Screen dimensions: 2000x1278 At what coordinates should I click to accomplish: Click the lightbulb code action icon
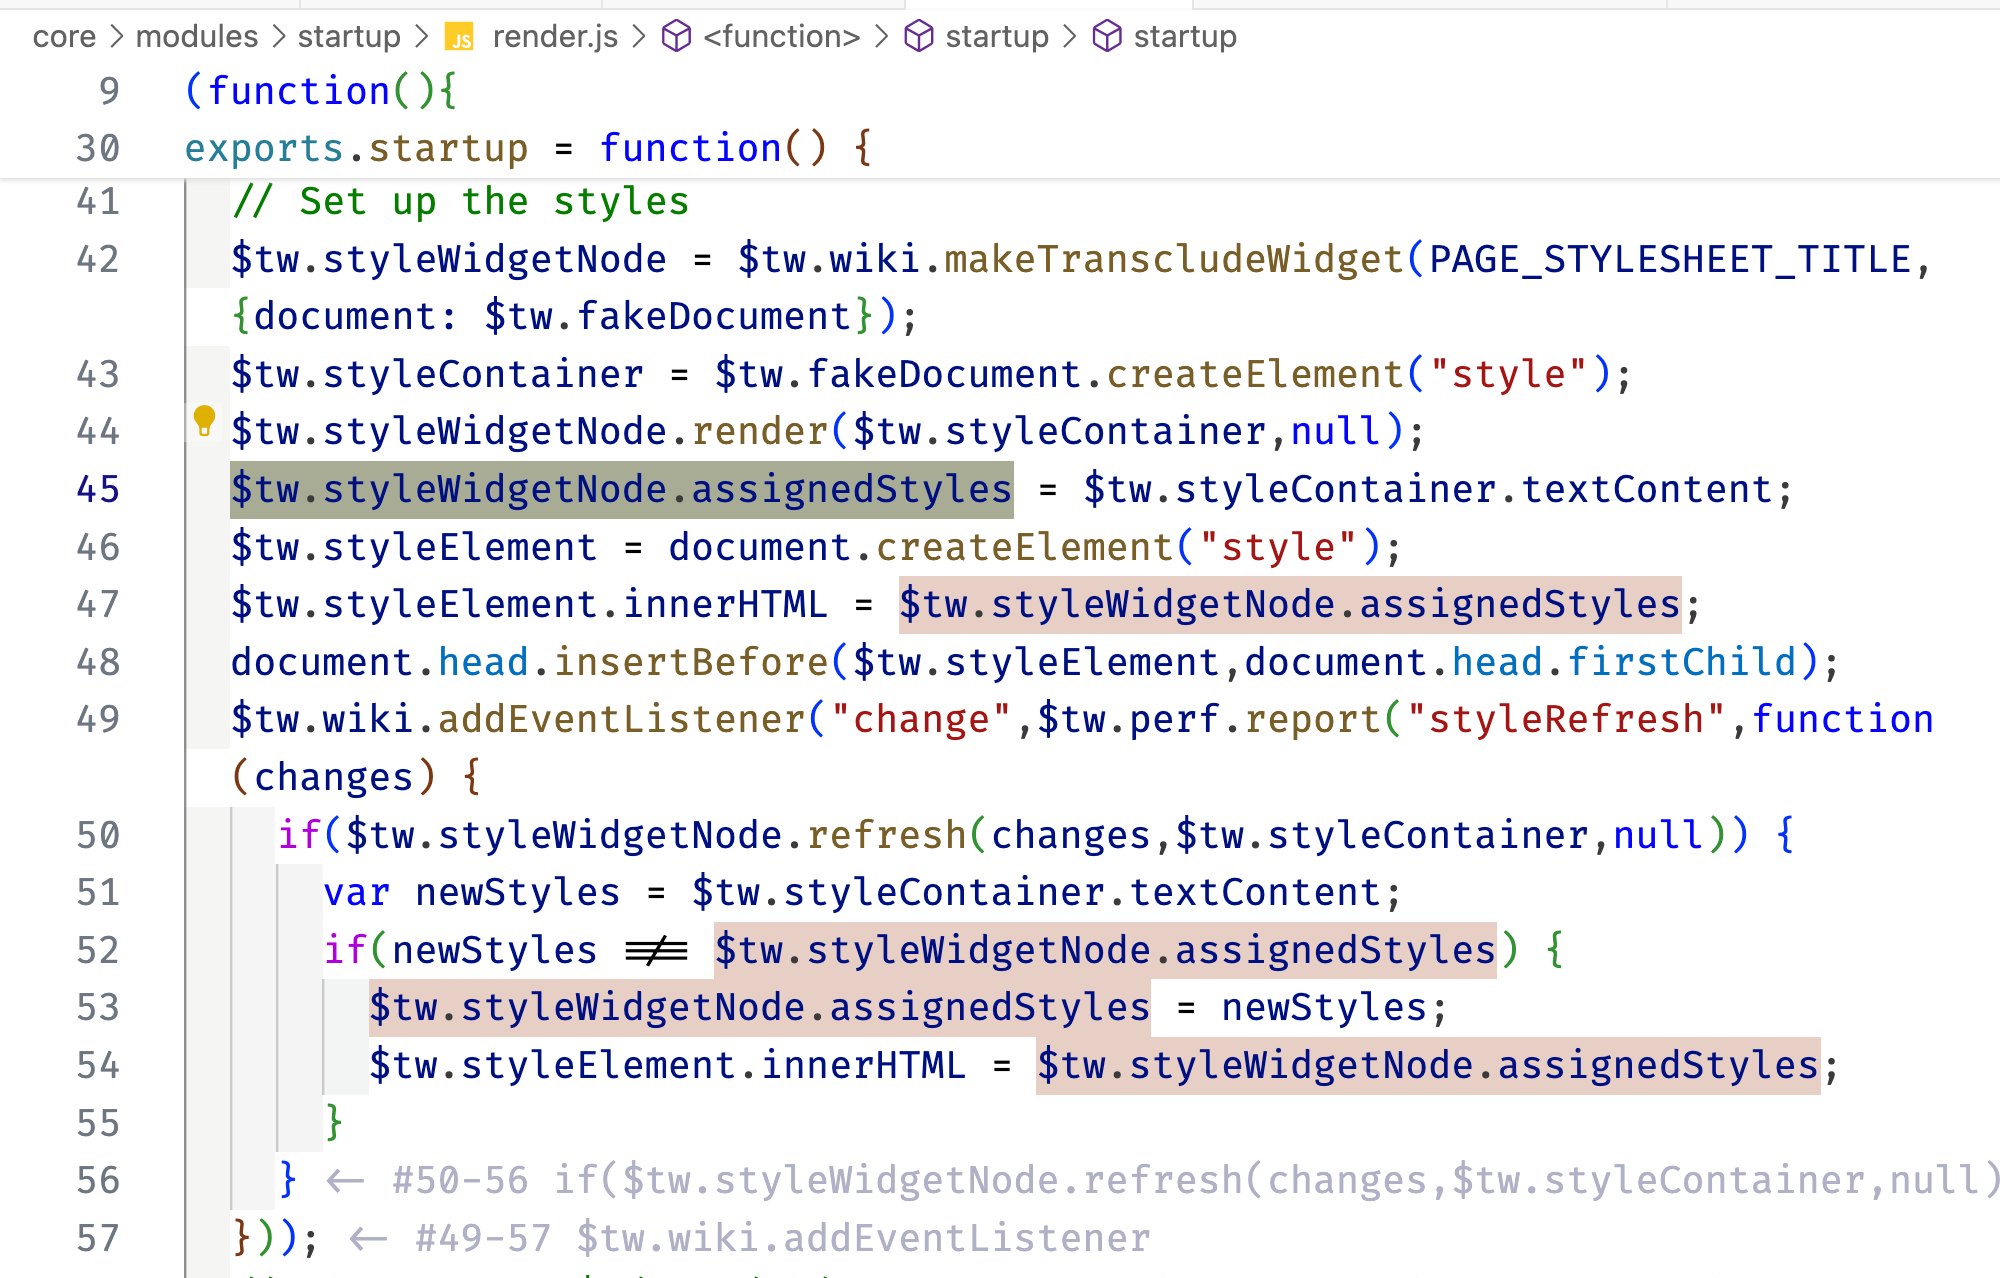pos(204,421)
